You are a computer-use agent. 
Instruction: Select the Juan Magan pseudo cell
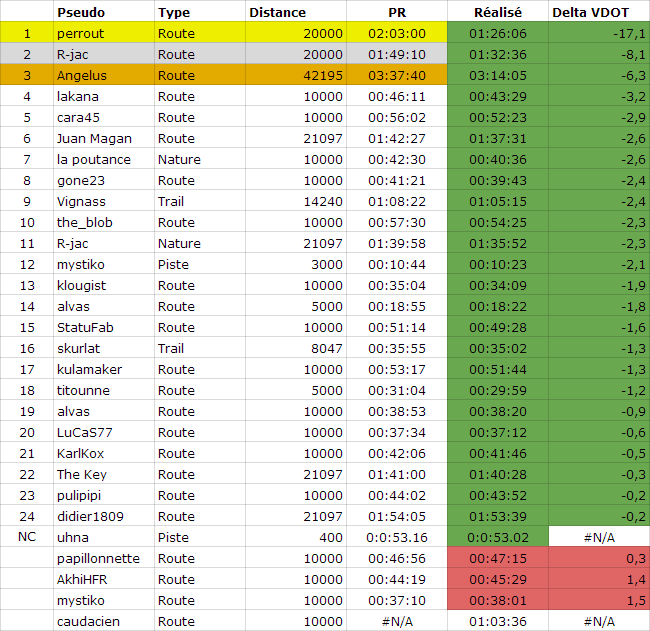pos(104,138)
